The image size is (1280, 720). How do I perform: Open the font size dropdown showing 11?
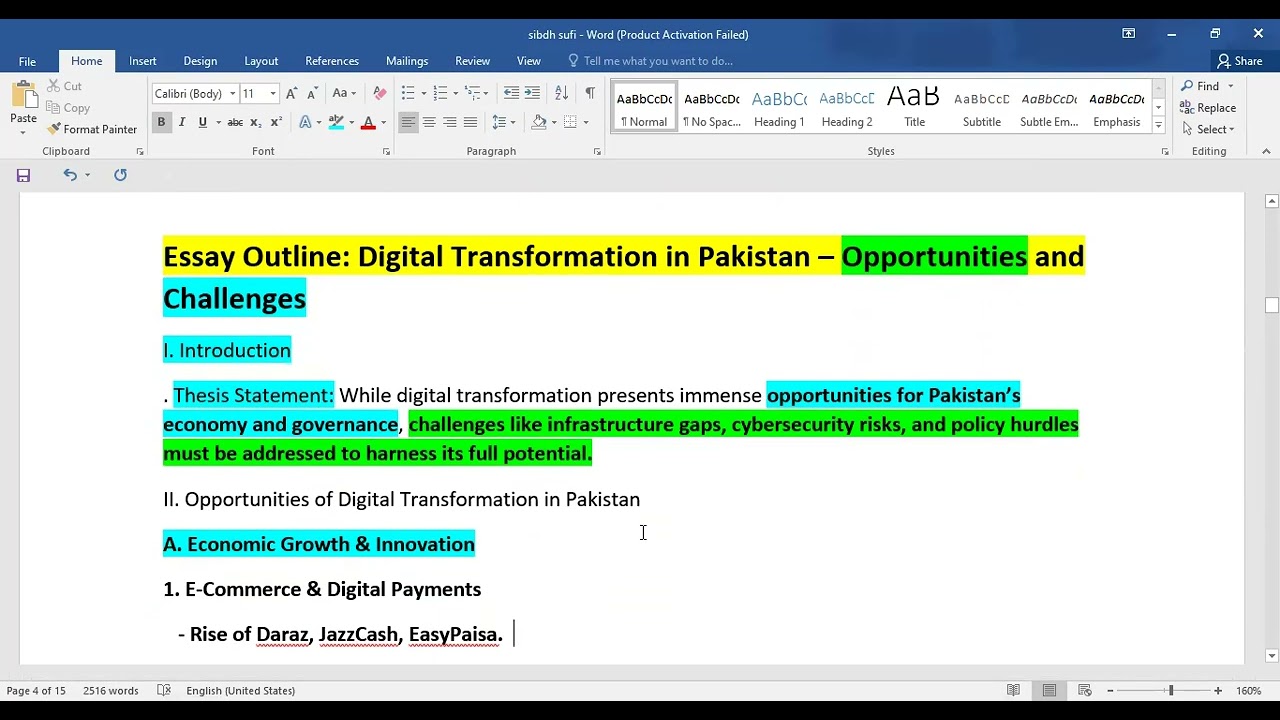click(273, 94)
